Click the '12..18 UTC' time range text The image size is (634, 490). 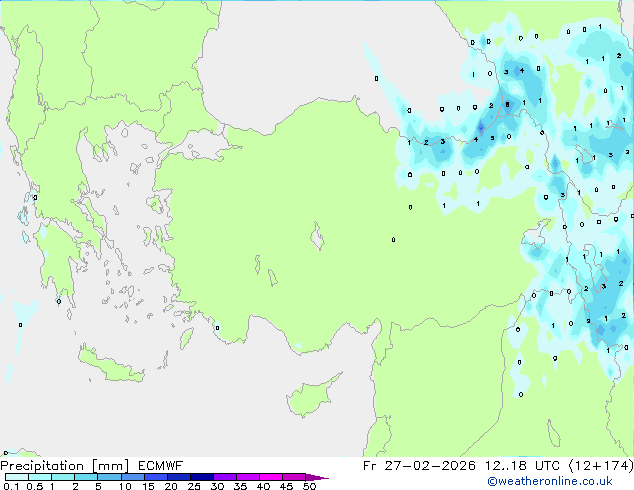(x=522, y=466)
